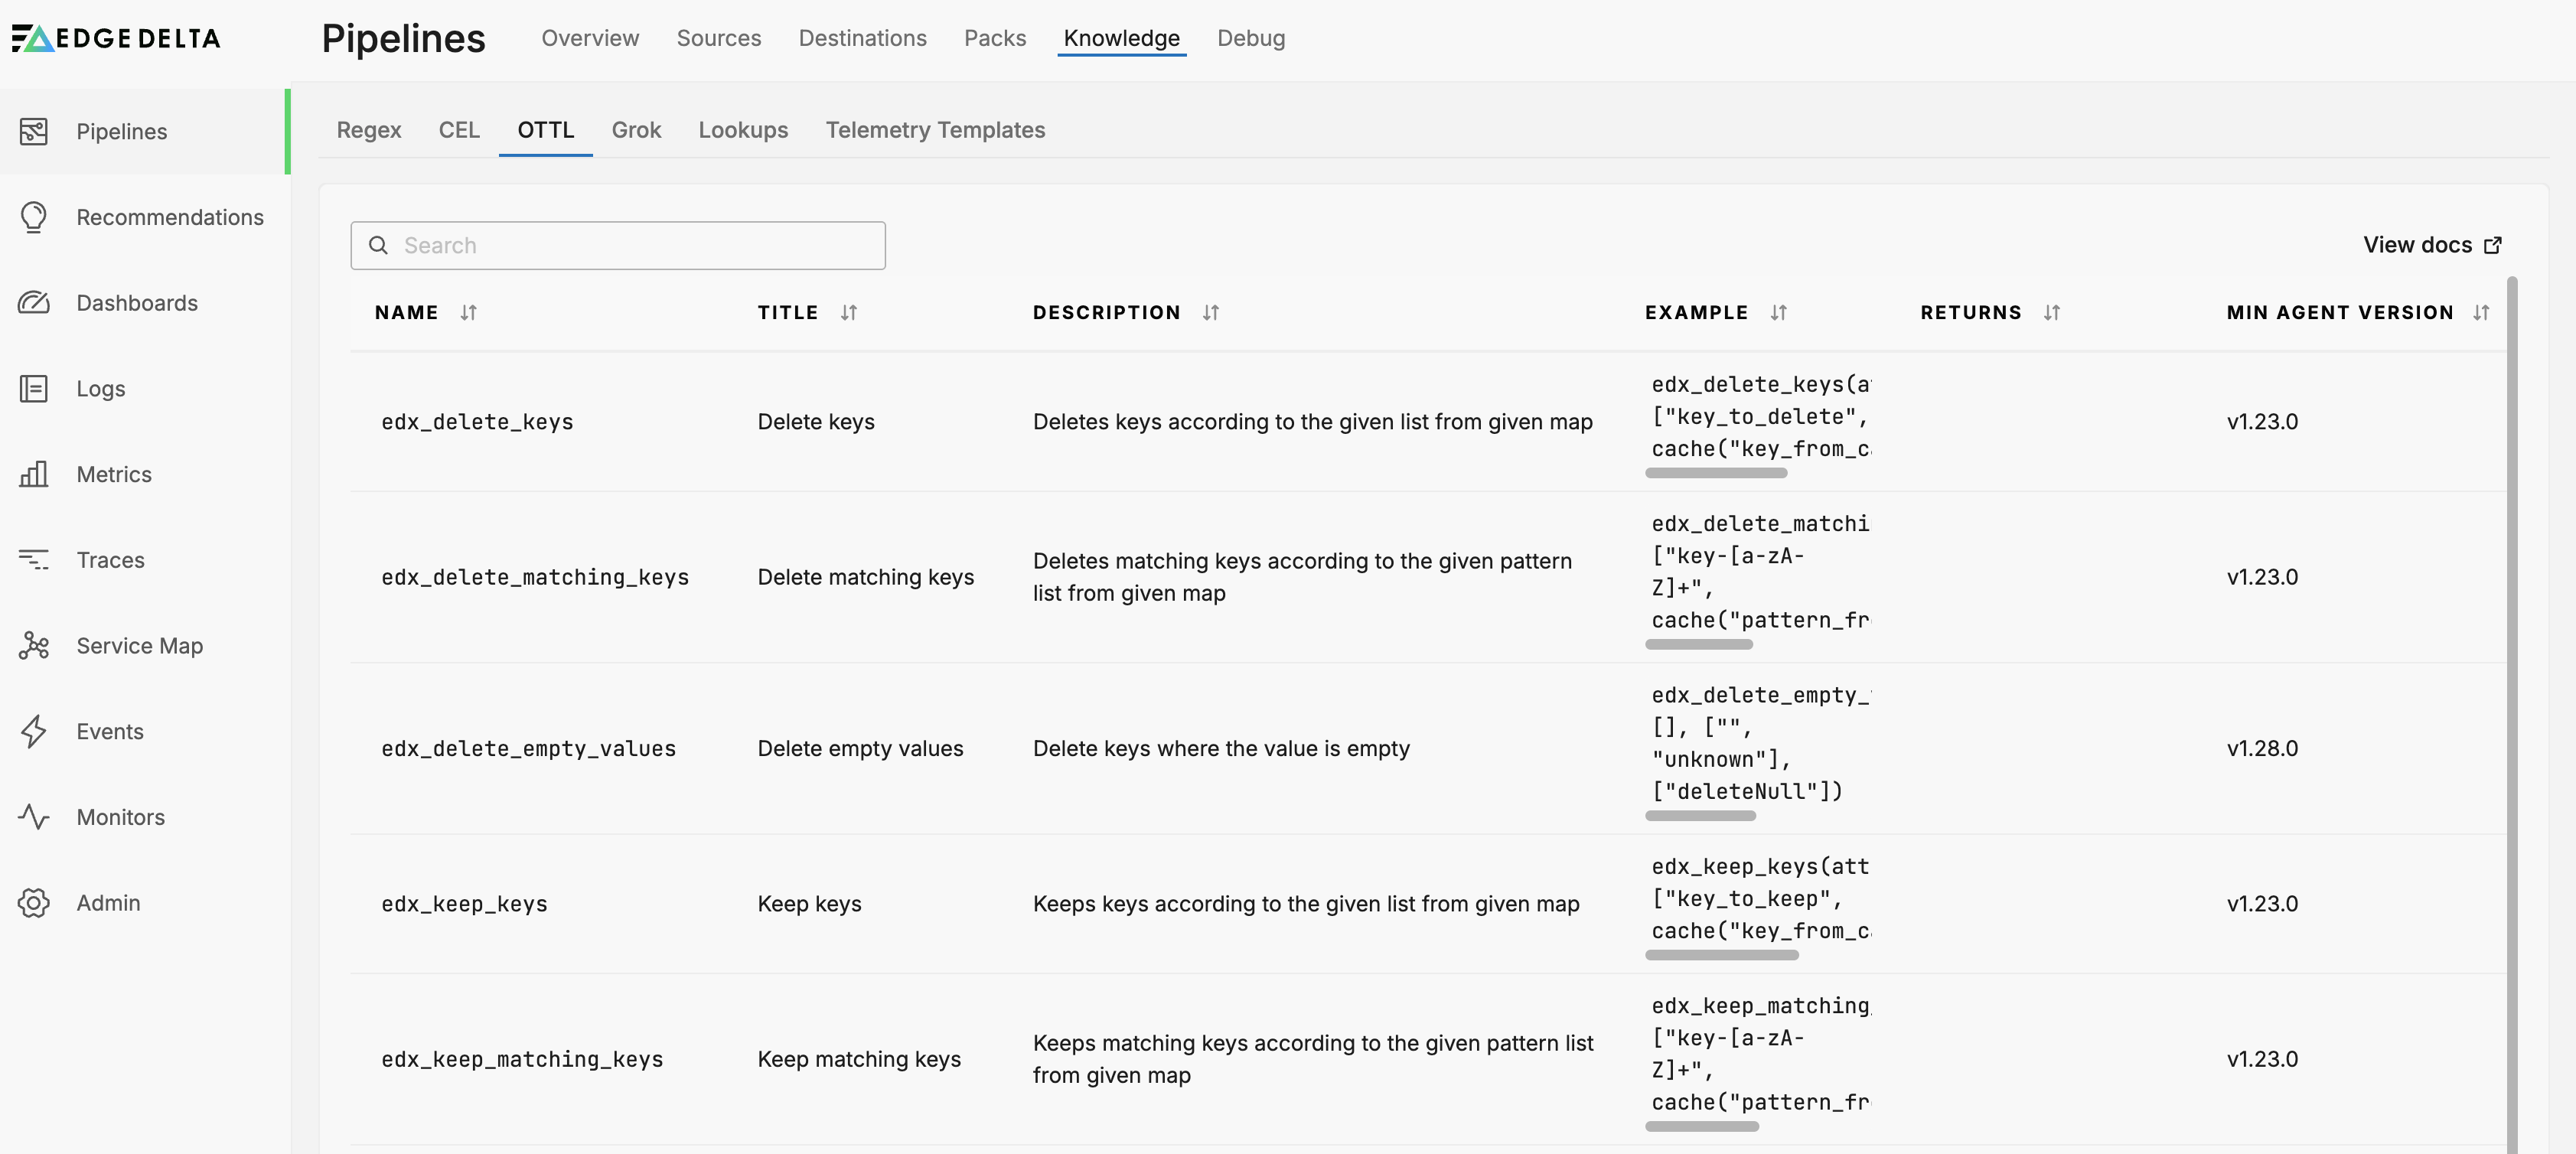Click the Dashboards sidebar label

pos(137,303)
